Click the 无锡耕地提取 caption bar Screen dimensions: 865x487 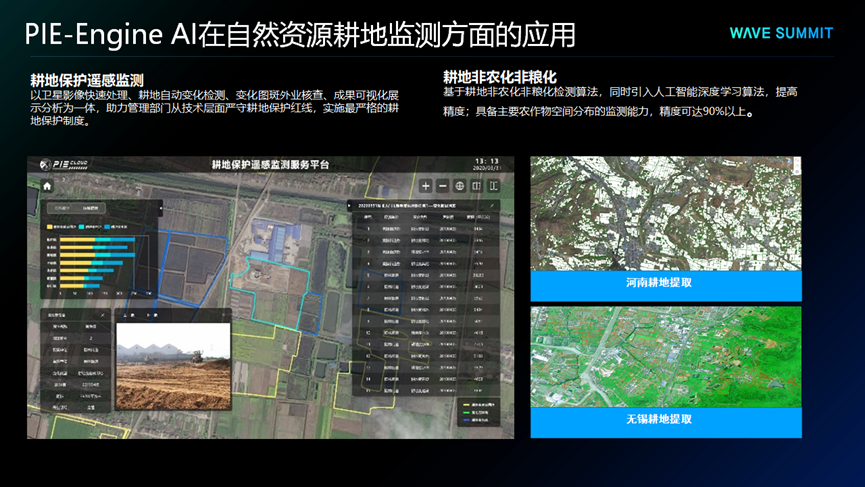[666, 422]
